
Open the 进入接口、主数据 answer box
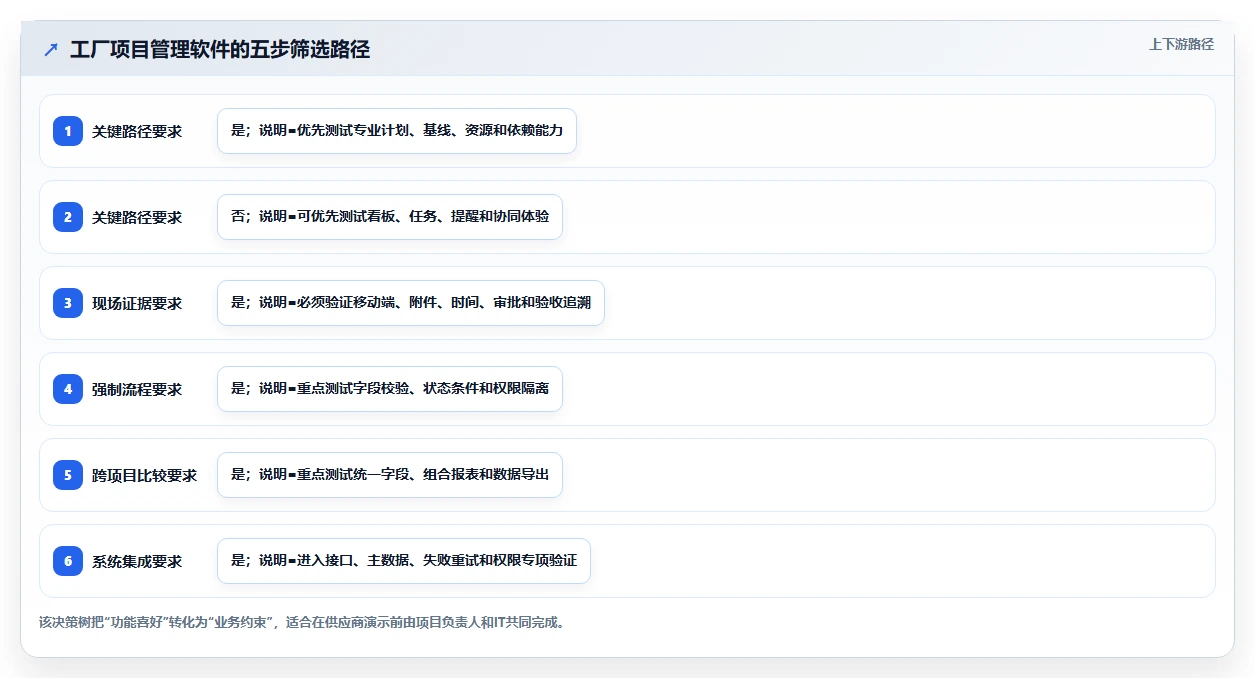point(404,561)
